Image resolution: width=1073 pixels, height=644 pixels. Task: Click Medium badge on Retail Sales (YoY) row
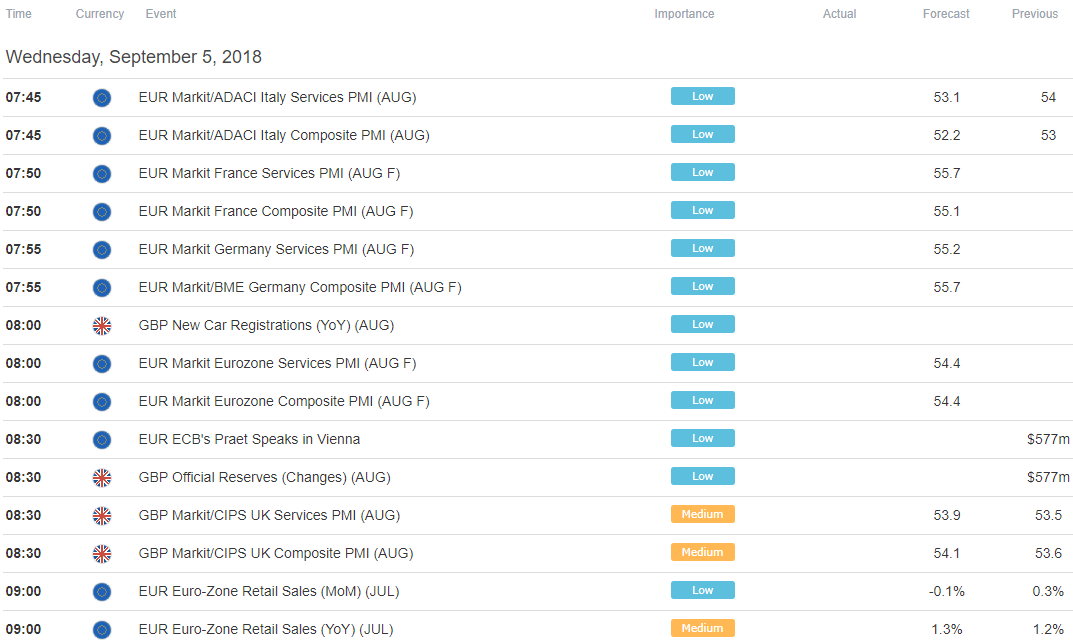pyautogui.click(x=703, y=628)
